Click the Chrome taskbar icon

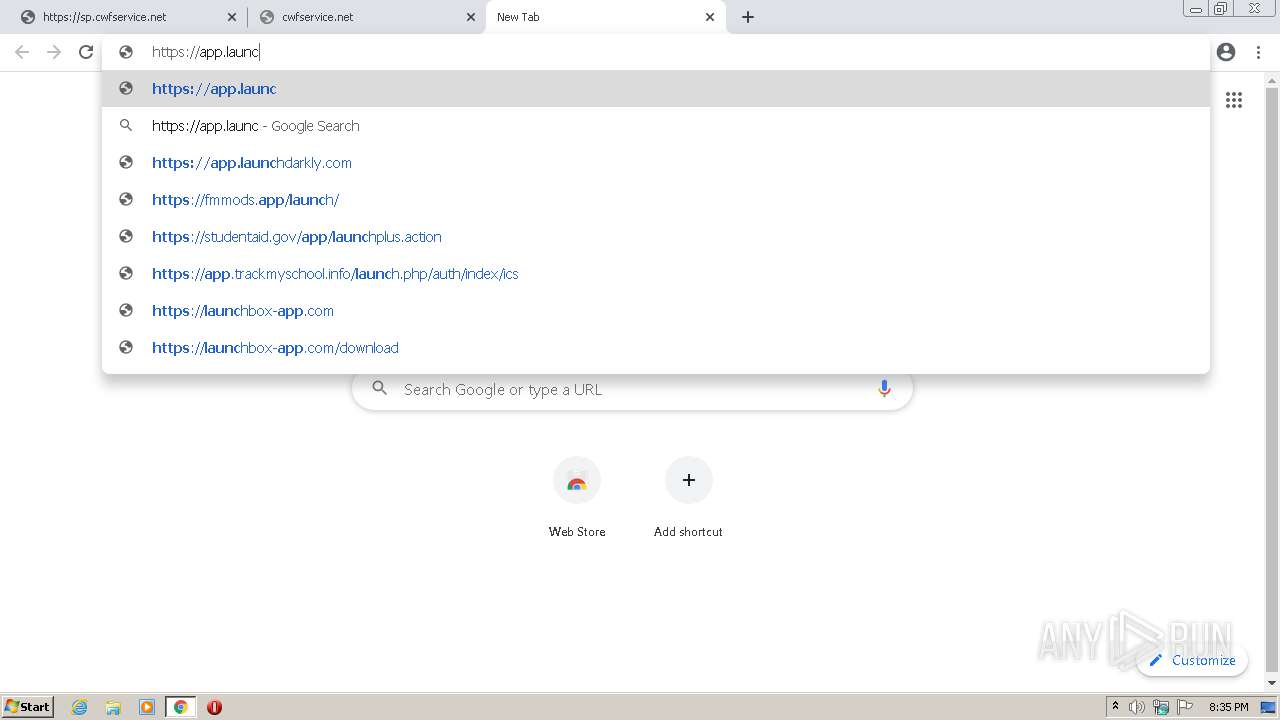(181, 707)
